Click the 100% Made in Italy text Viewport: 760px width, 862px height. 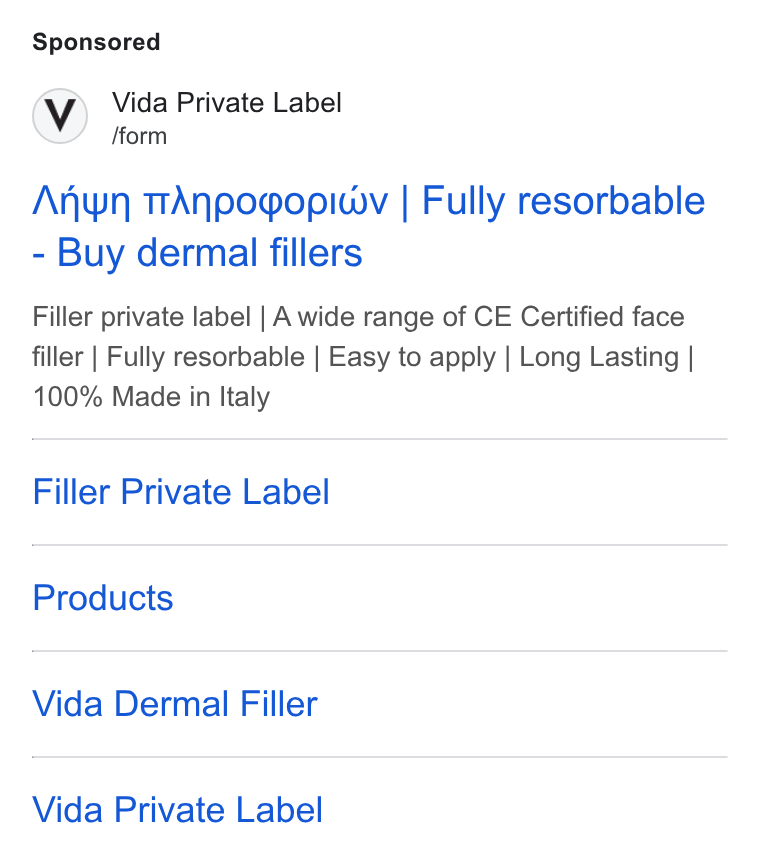pyautogui.click(x=151, y=396)
